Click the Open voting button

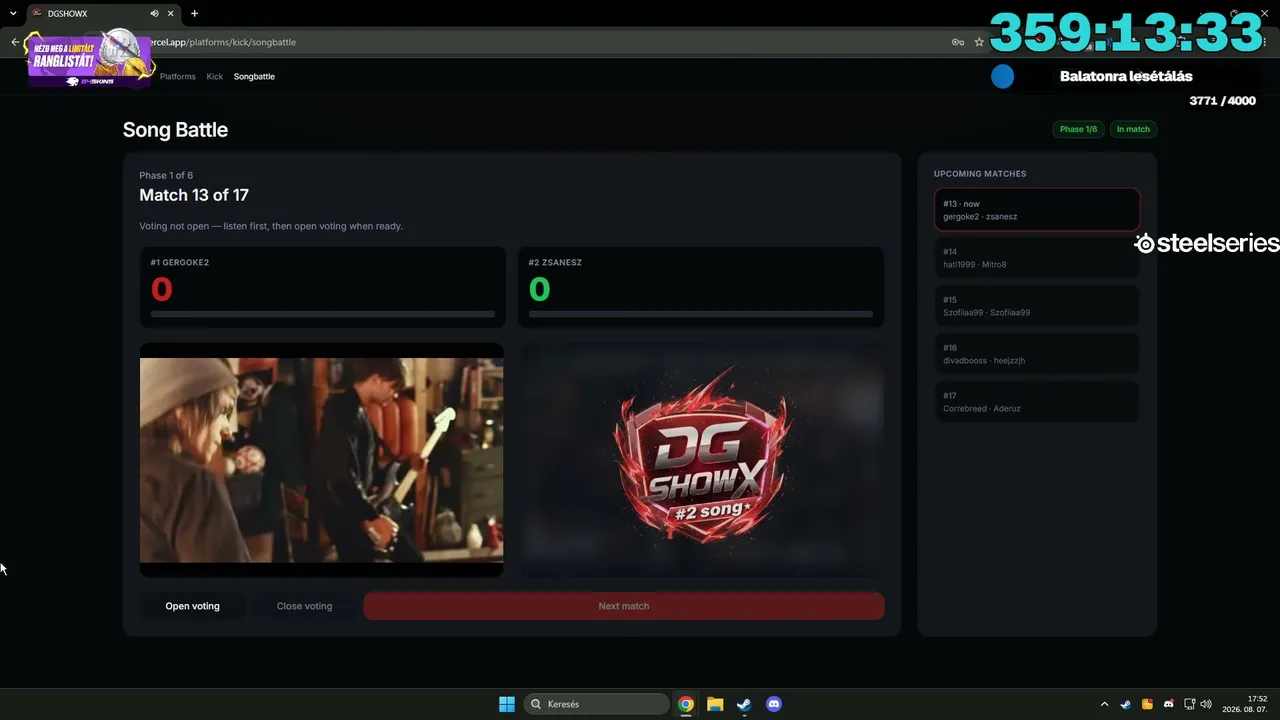[192, 606]
